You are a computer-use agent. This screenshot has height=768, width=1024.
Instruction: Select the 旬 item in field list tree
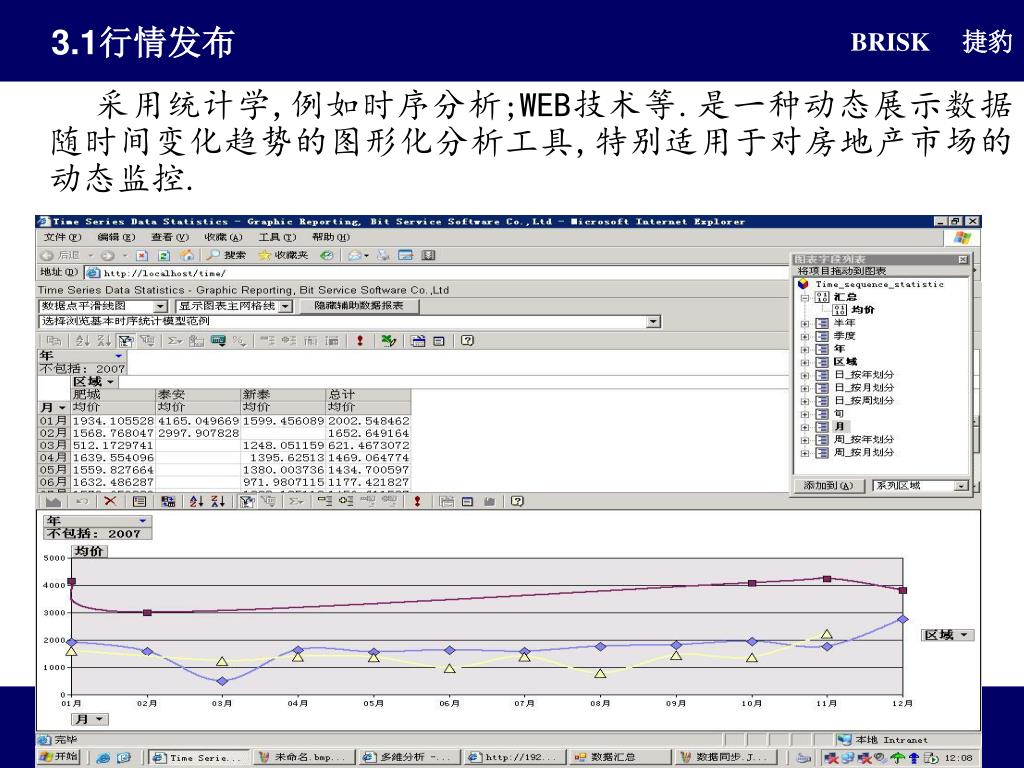(x=839, y=413)
